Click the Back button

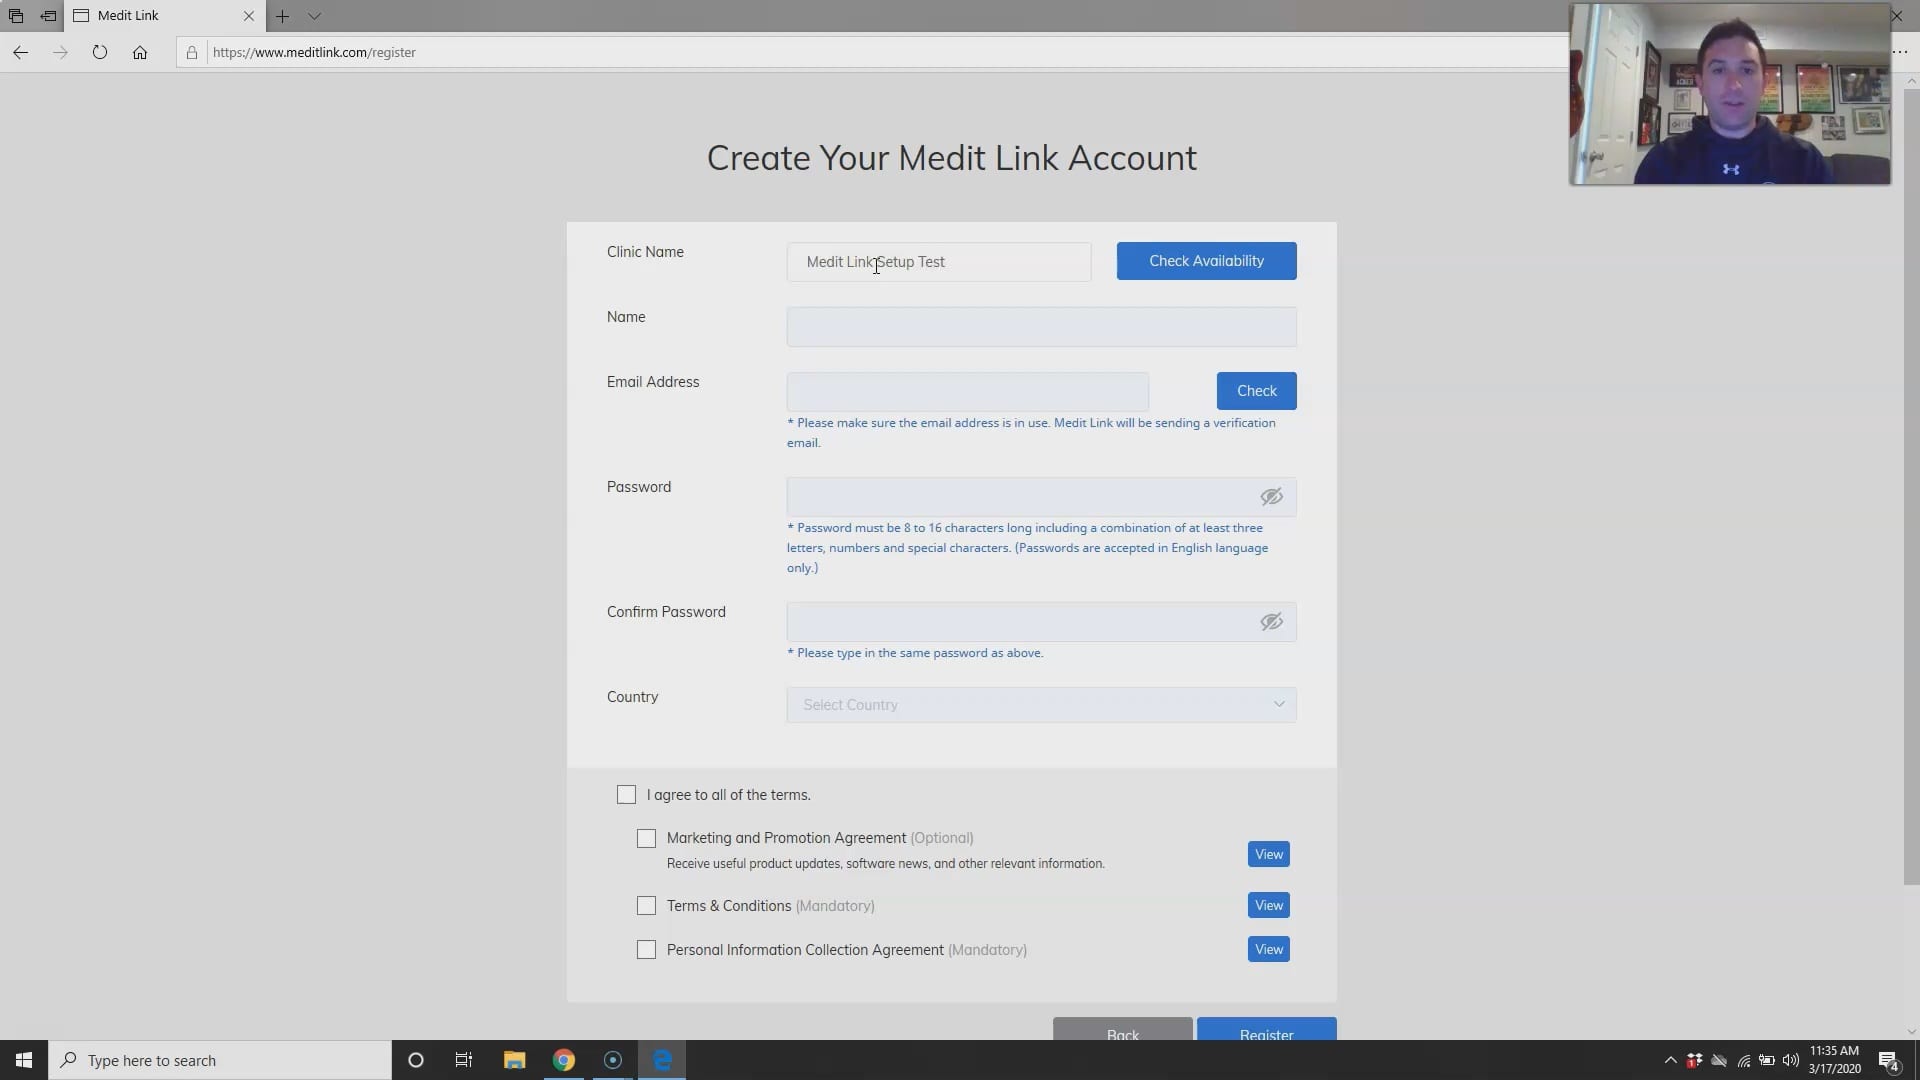tap(1122, 1030)
